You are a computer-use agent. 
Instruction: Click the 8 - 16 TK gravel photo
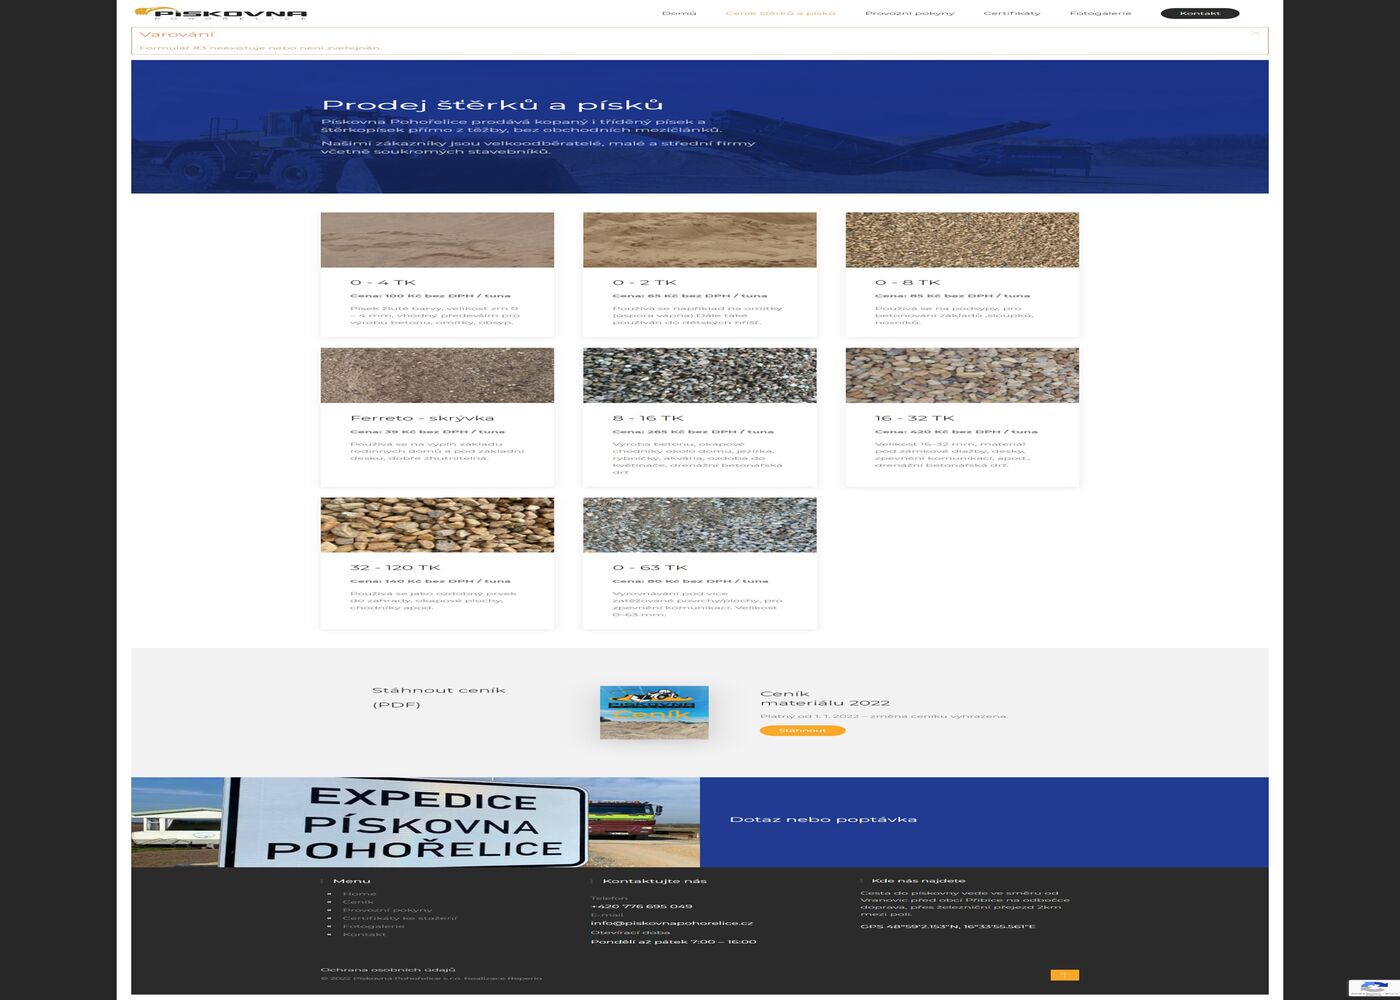[700, 375]
